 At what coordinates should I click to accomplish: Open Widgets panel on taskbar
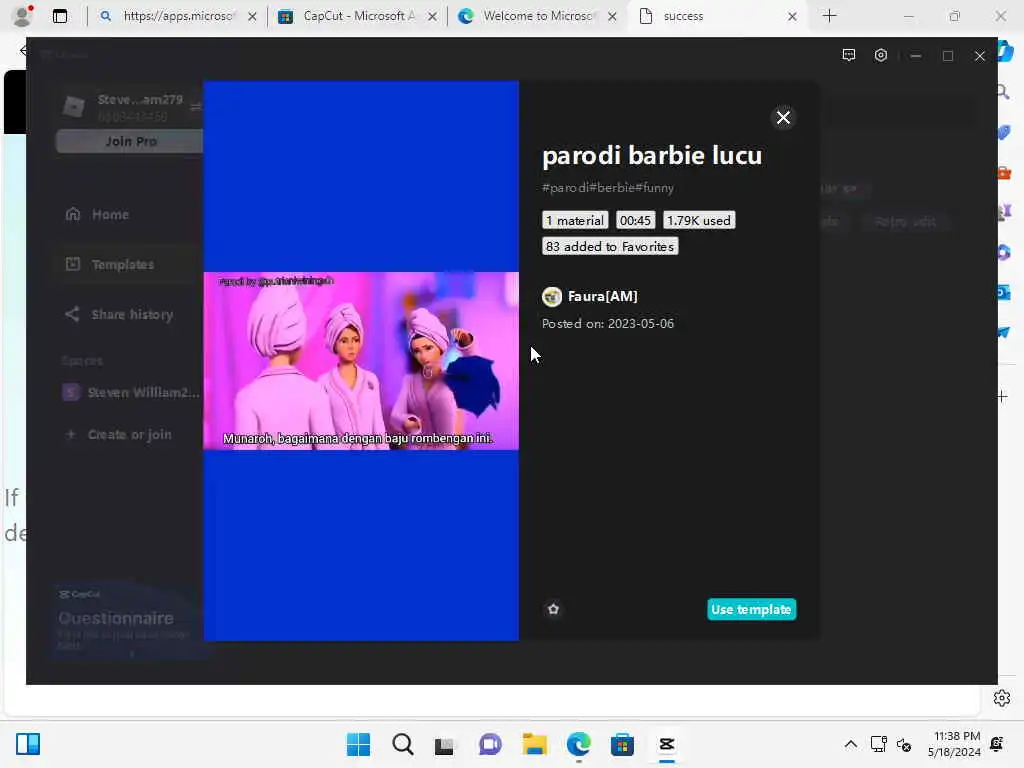[x=28, y=744]
